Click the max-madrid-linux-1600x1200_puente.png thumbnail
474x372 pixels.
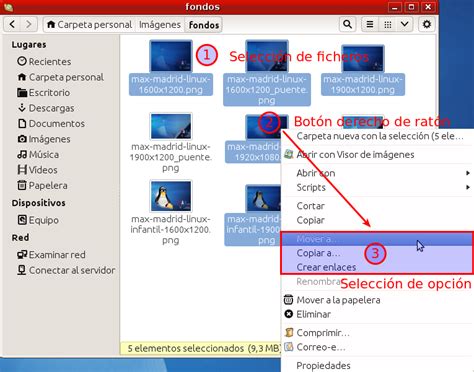tap(267, 56)
